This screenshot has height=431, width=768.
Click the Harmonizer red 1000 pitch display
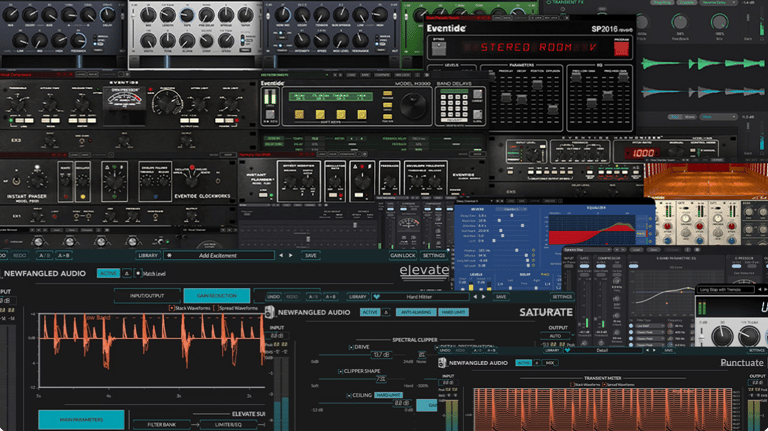(x=643, y=153)
